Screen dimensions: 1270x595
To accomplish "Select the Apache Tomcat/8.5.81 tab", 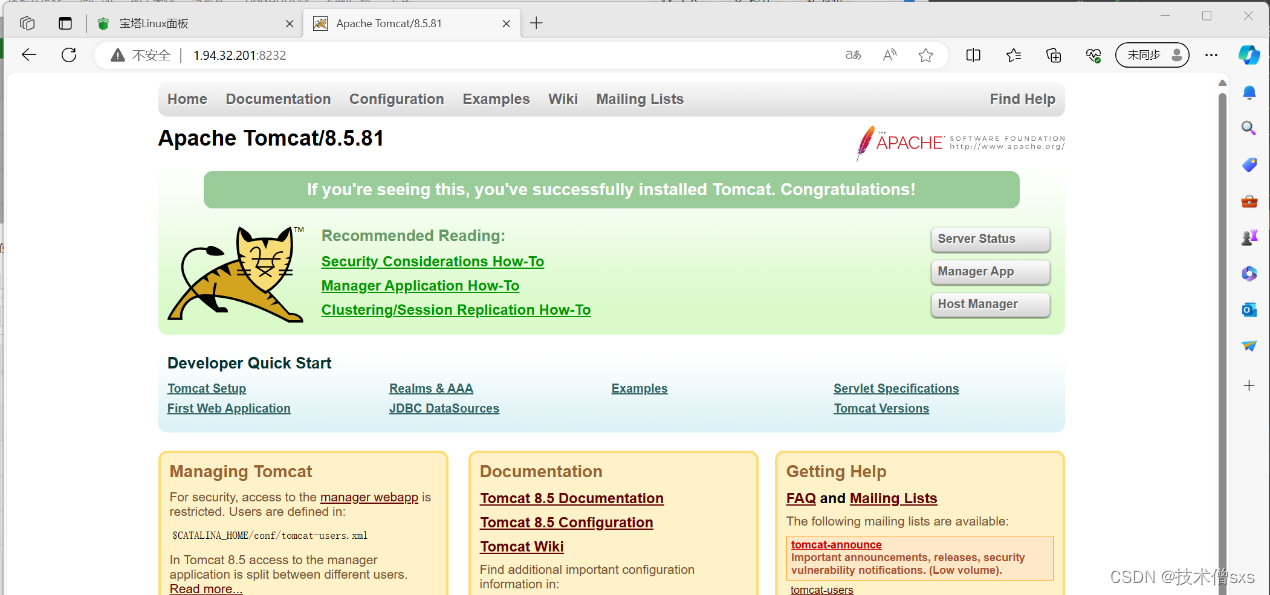I will [412, 23].
